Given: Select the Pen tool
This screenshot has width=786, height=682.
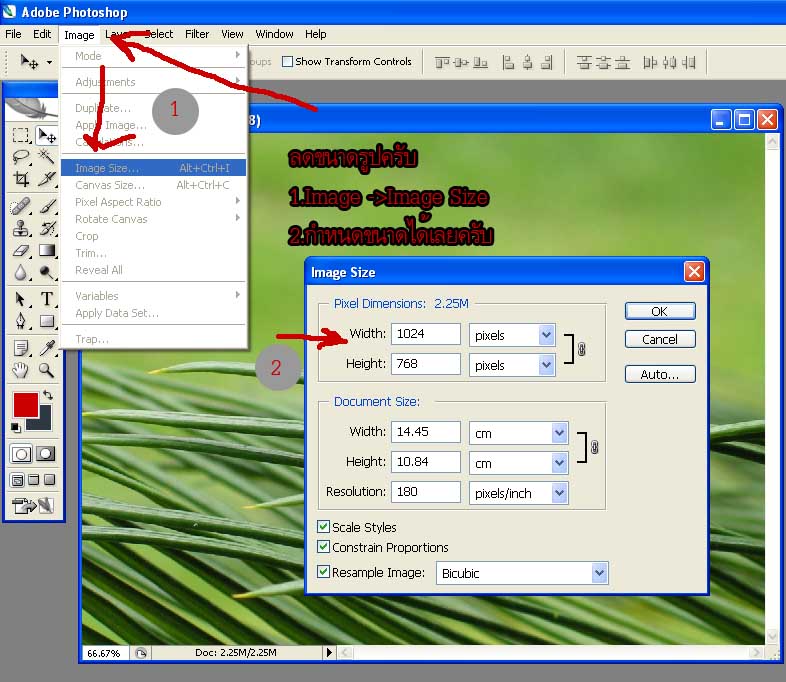Looking at the screenshot, I should [x=21, y=321].
